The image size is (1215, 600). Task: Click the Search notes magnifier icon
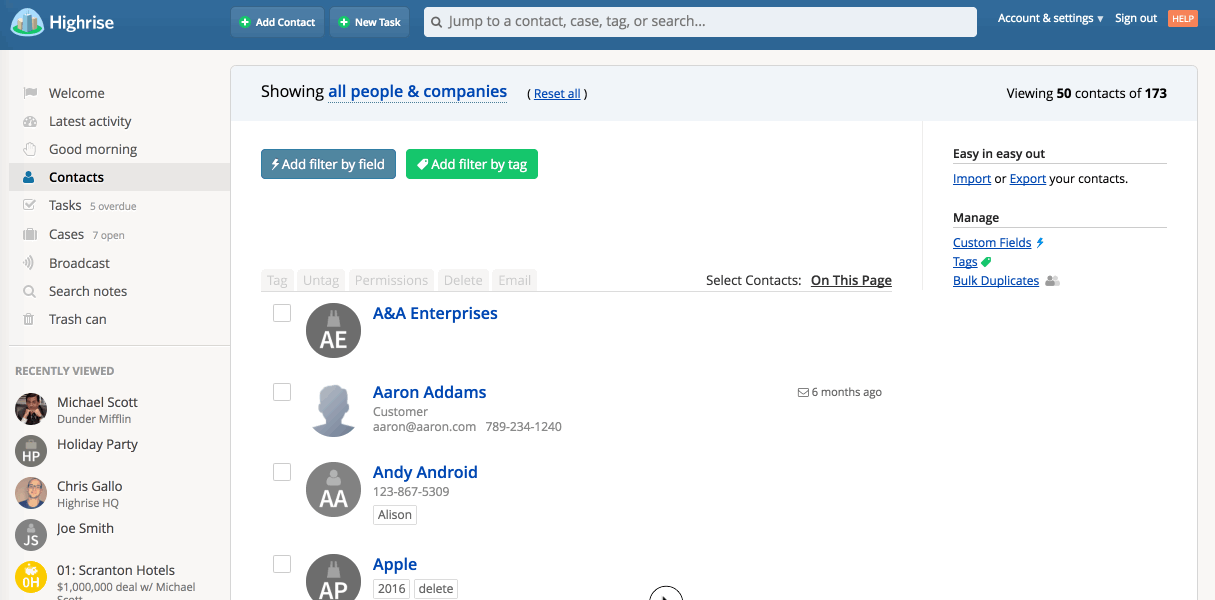(x=30, y=291)
